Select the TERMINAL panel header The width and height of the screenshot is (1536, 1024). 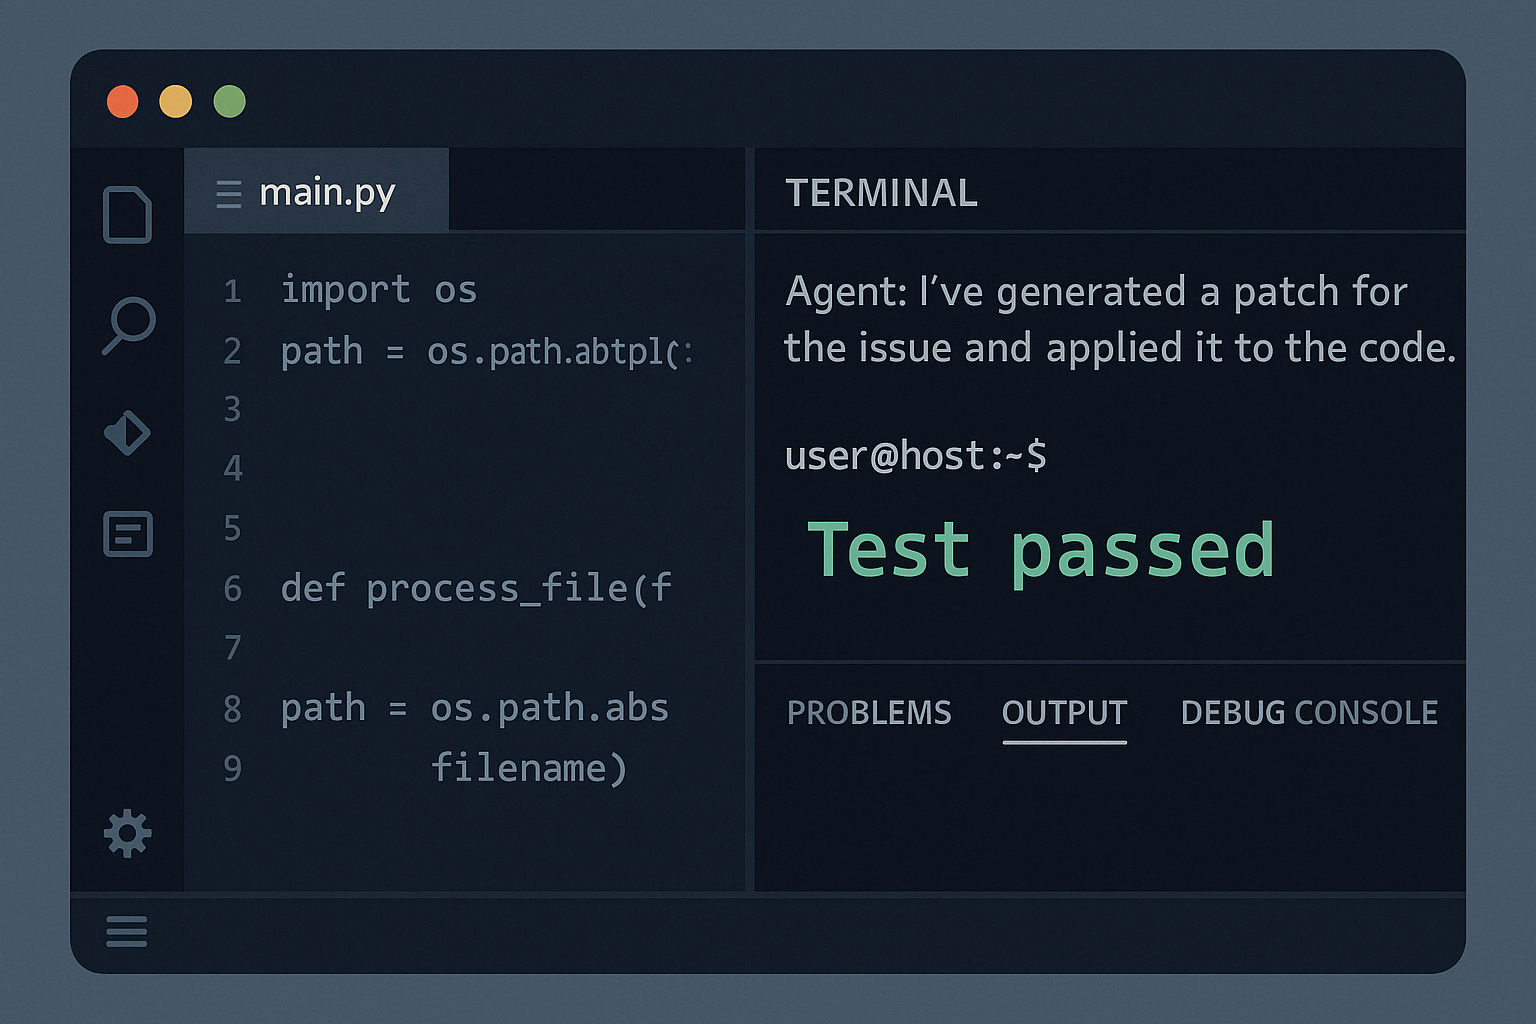click(881, 193)
